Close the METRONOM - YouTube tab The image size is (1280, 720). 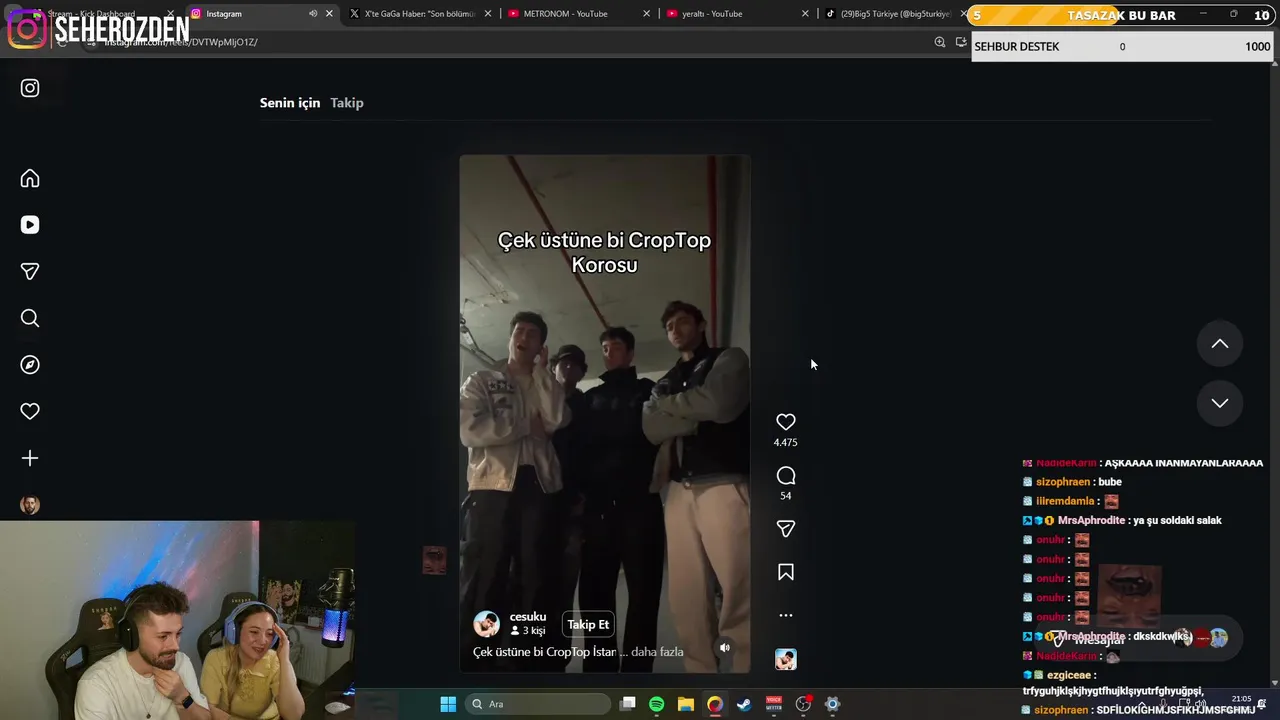point(647,14)
